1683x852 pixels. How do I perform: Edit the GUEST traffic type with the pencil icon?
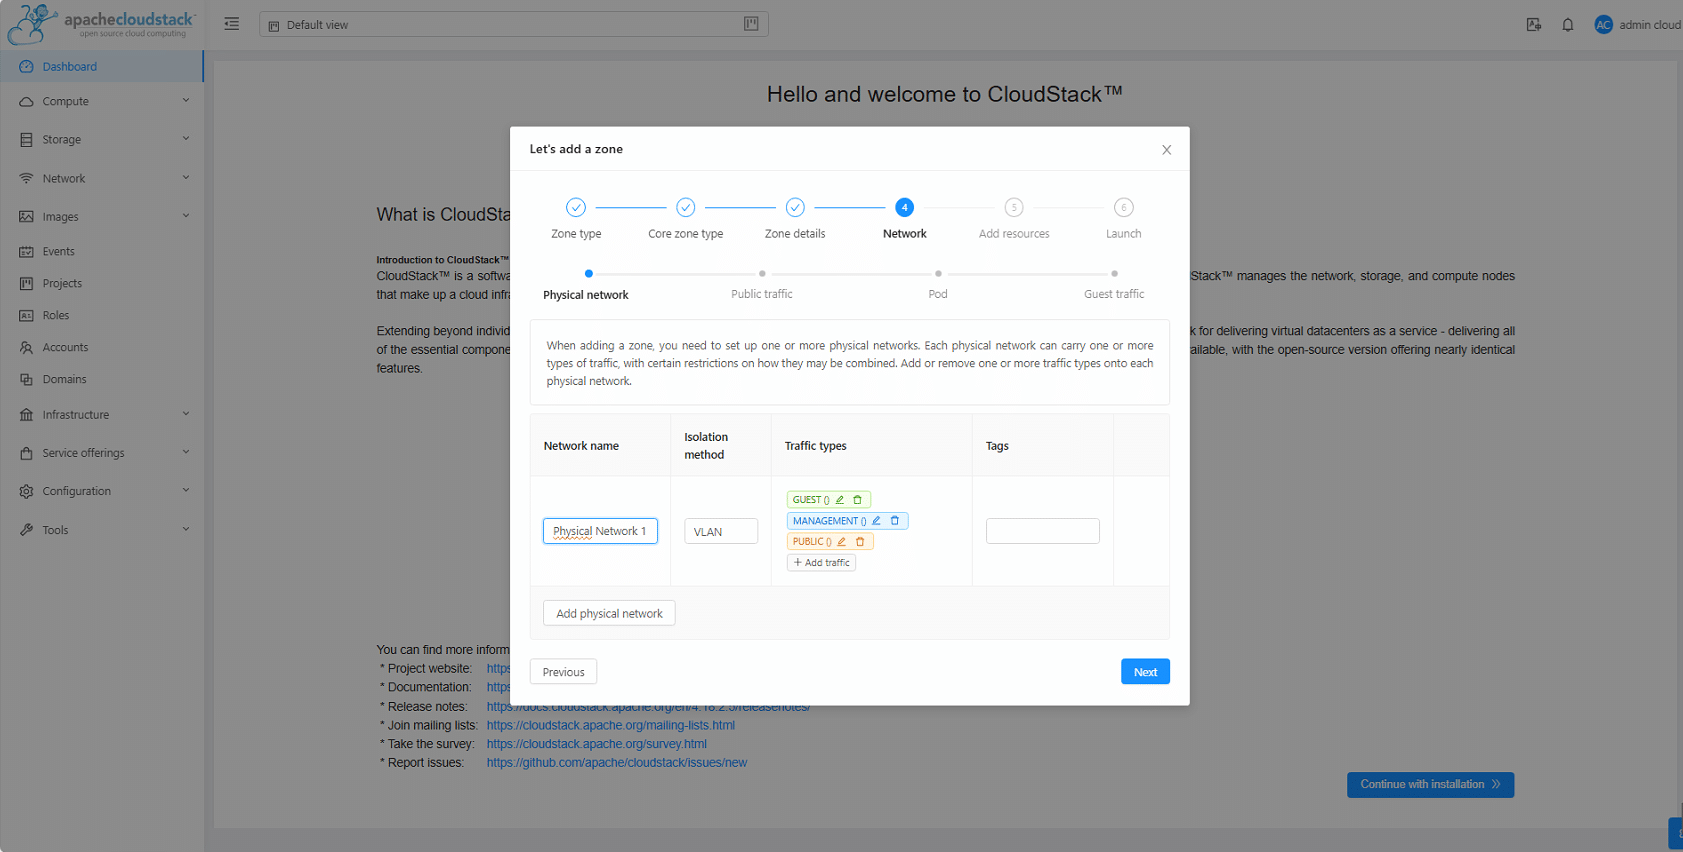840,500
